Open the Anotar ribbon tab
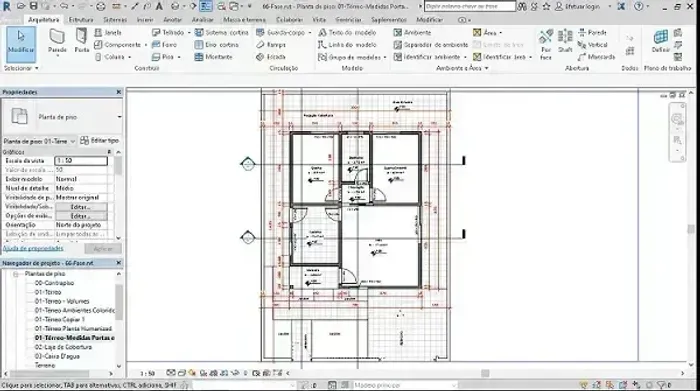The height and width of the screenshot is (391, 700). (x=172, y=20)
